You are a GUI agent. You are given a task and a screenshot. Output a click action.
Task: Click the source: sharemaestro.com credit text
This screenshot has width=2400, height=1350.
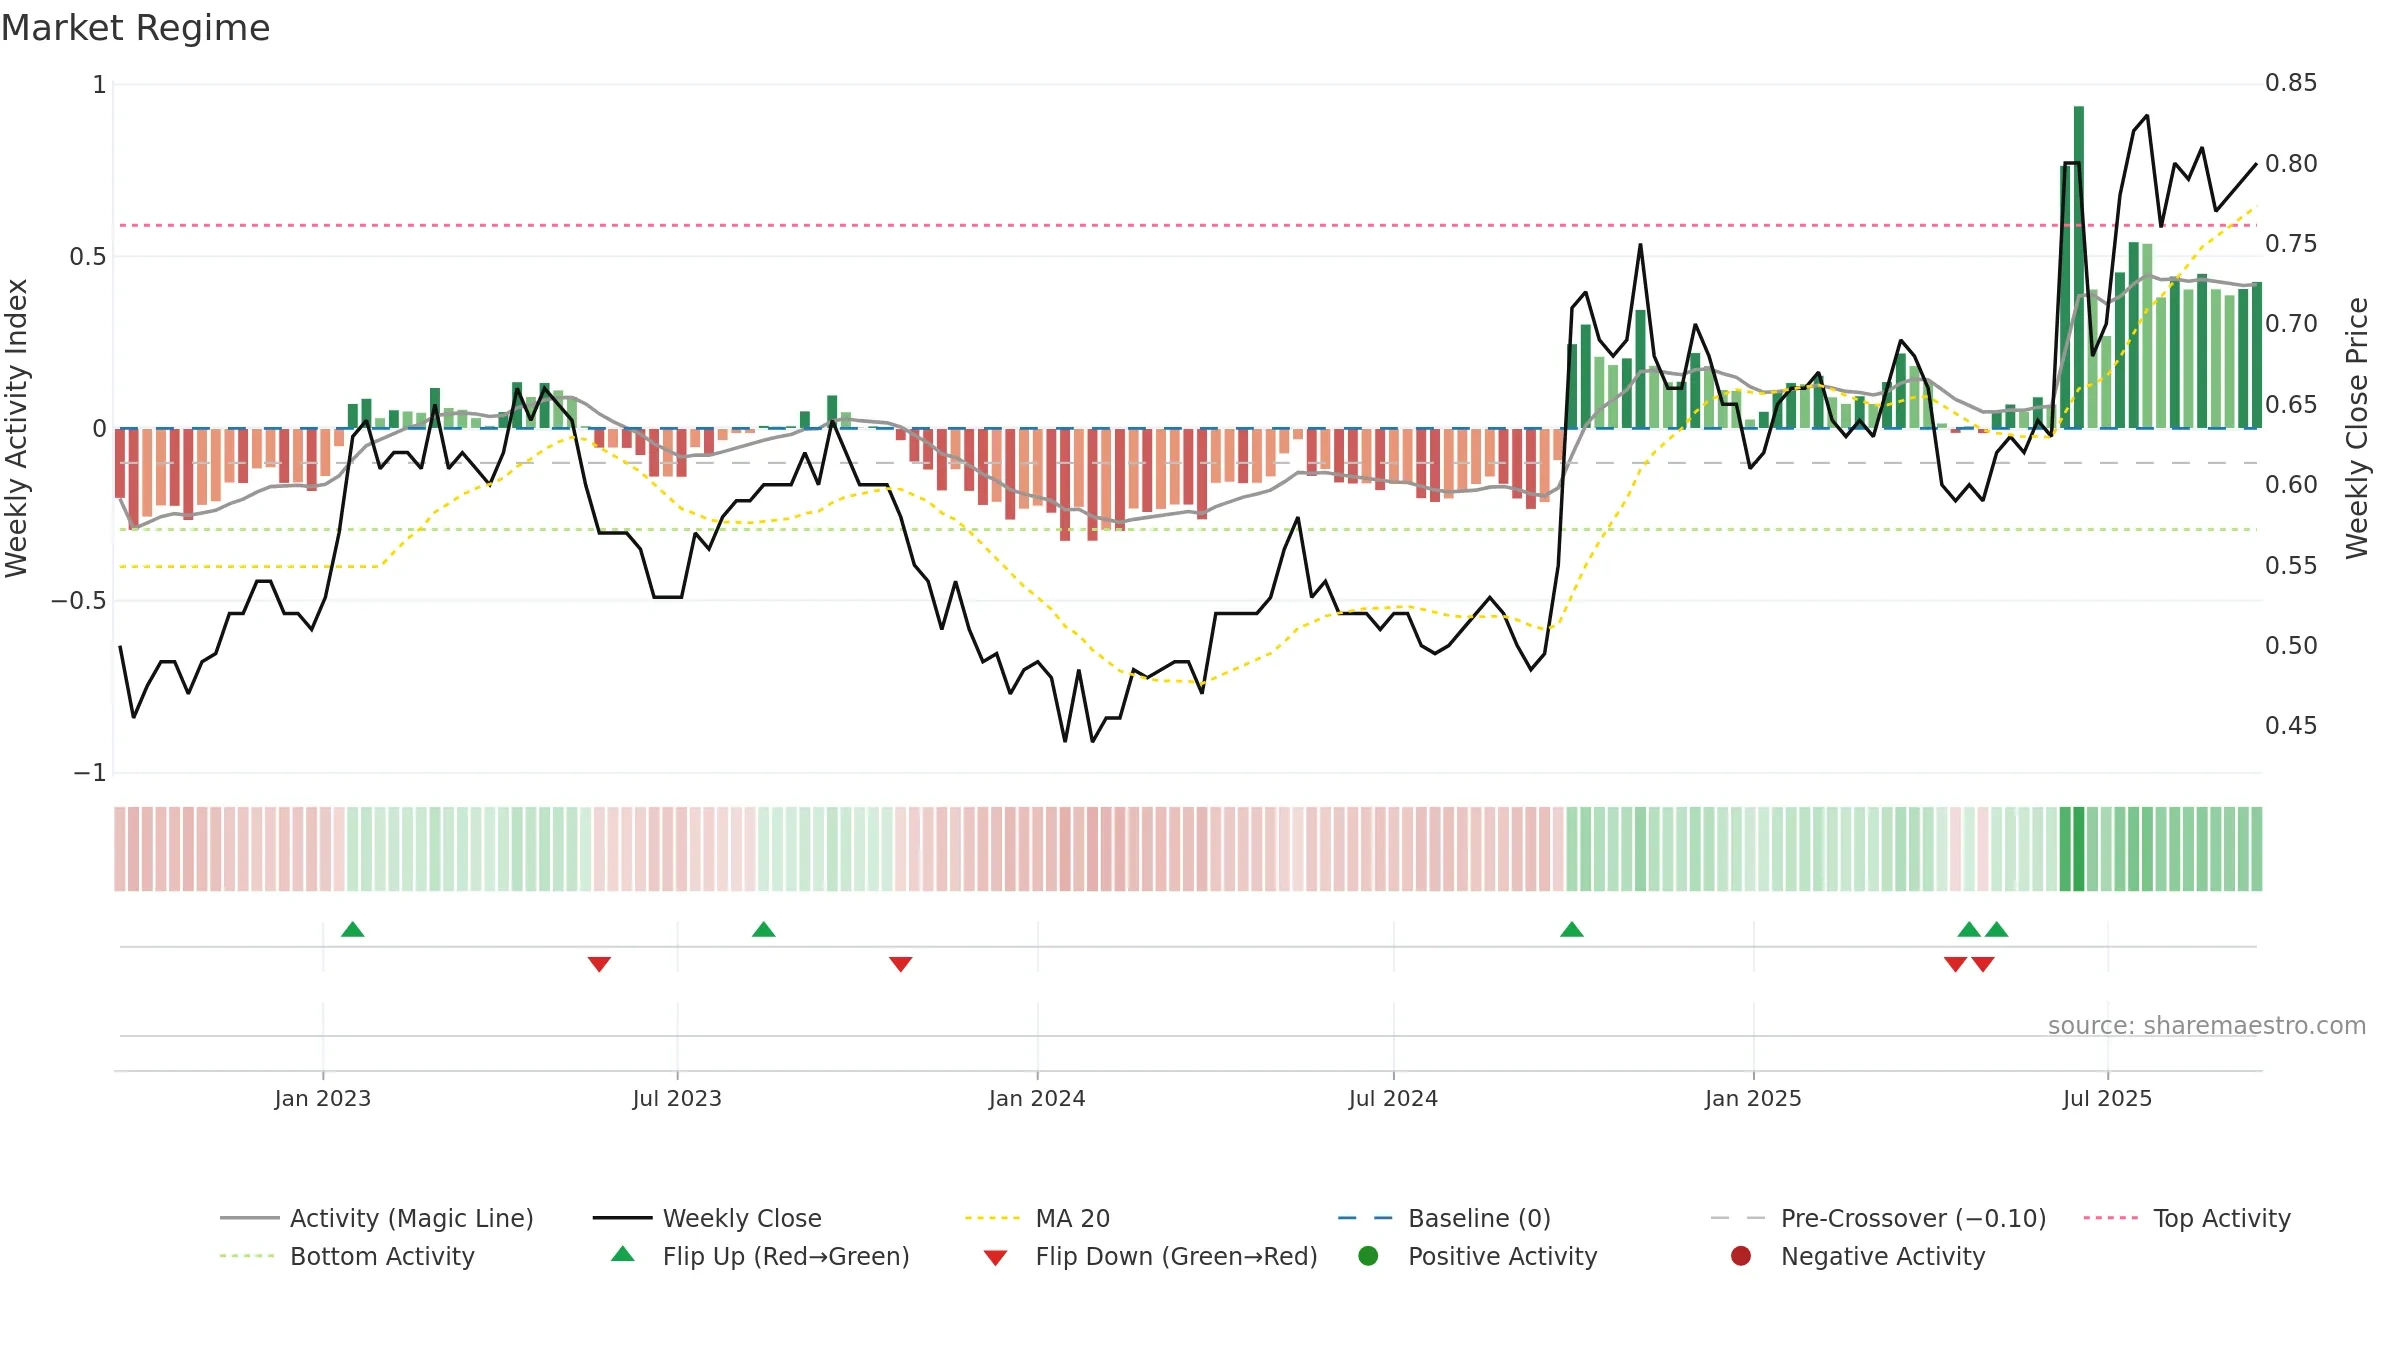[x=2207, y=1026]
